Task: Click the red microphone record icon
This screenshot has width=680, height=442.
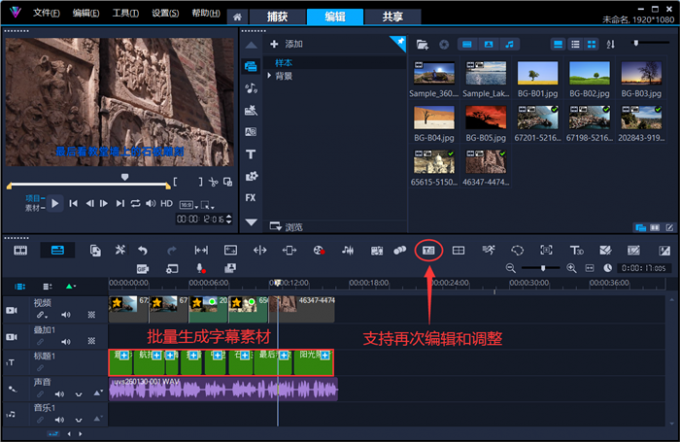Action: 200,269
